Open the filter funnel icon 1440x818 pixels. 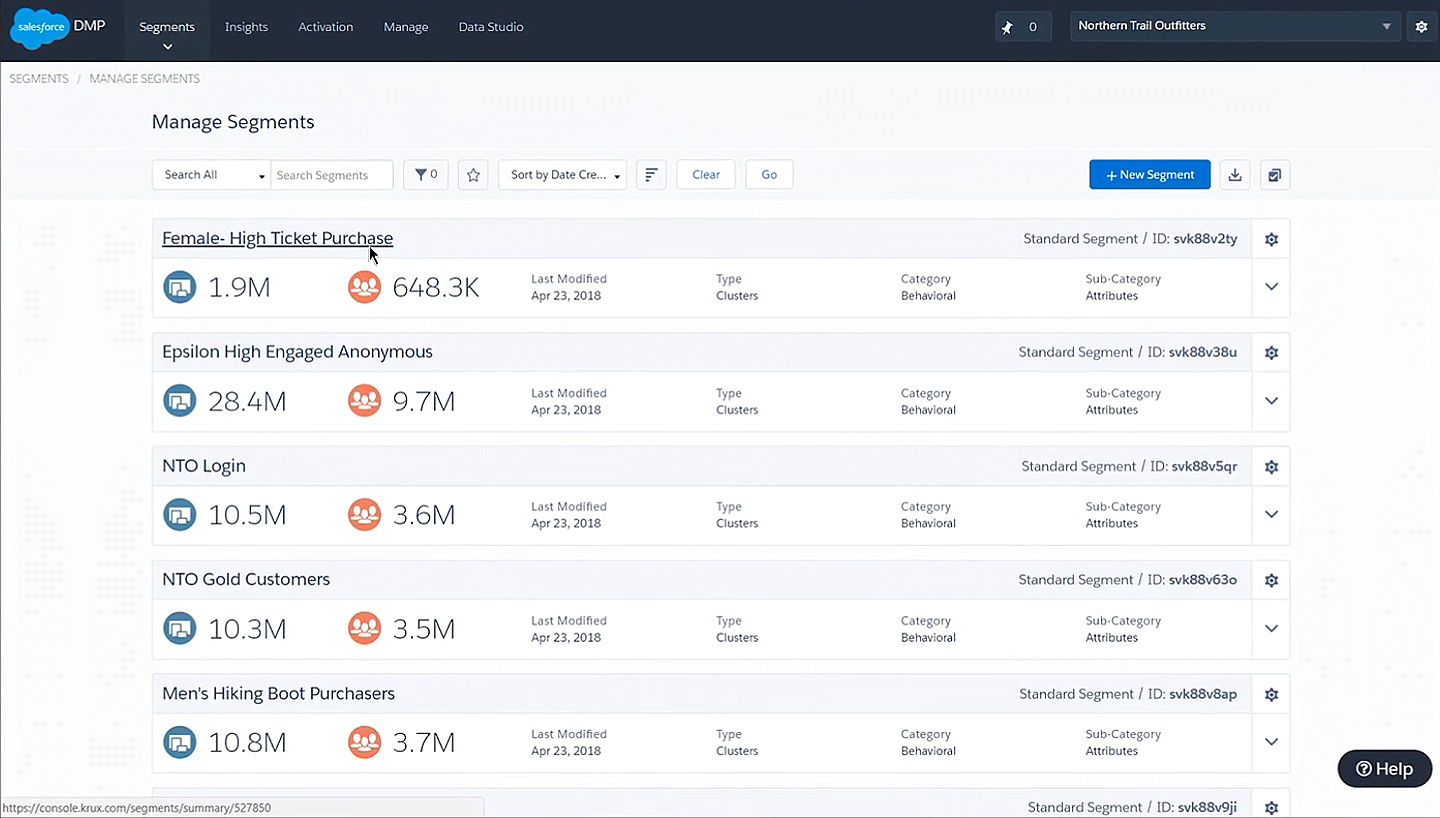pyautogui.click(x=425, y=174)
